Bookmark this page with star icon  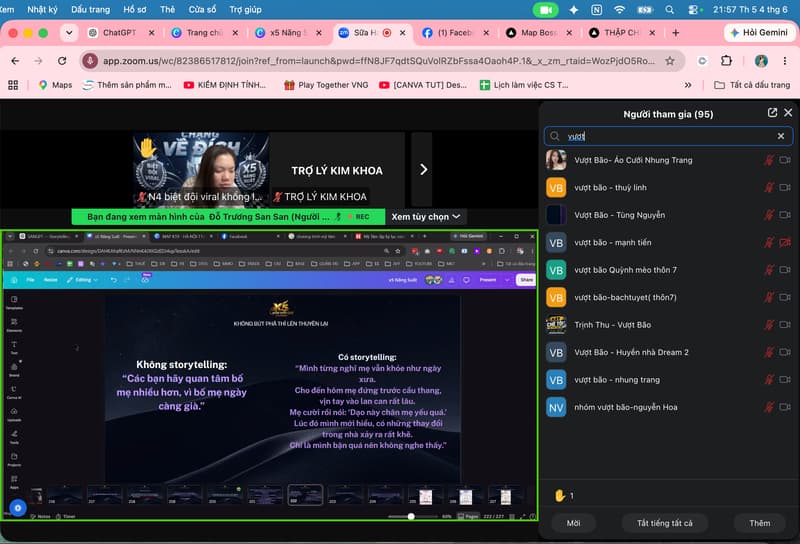[x=669, y=61]
